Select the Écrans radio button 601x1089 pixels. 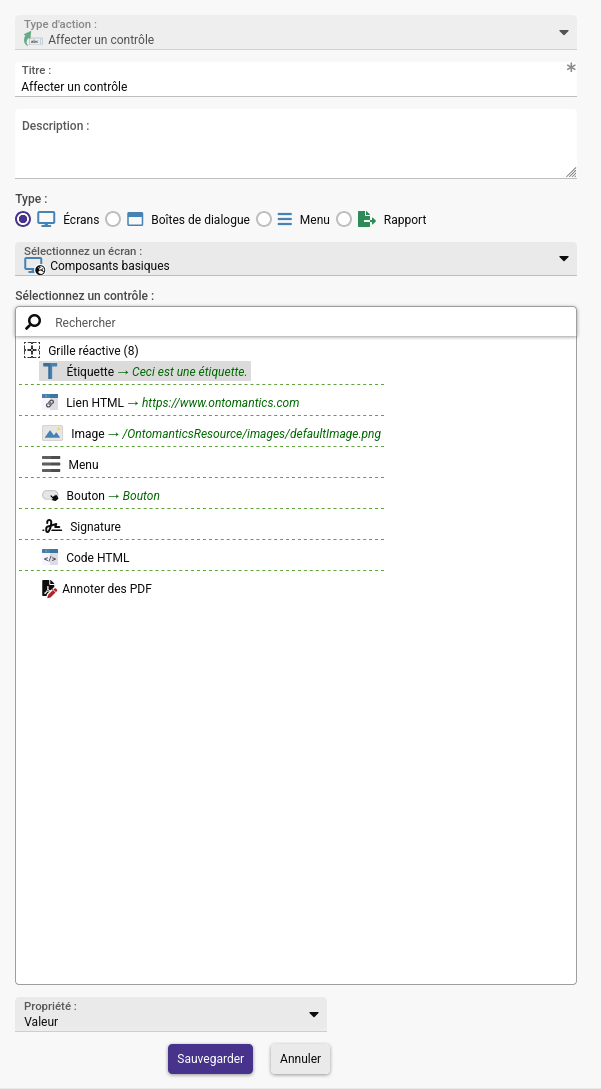point(23,219)
